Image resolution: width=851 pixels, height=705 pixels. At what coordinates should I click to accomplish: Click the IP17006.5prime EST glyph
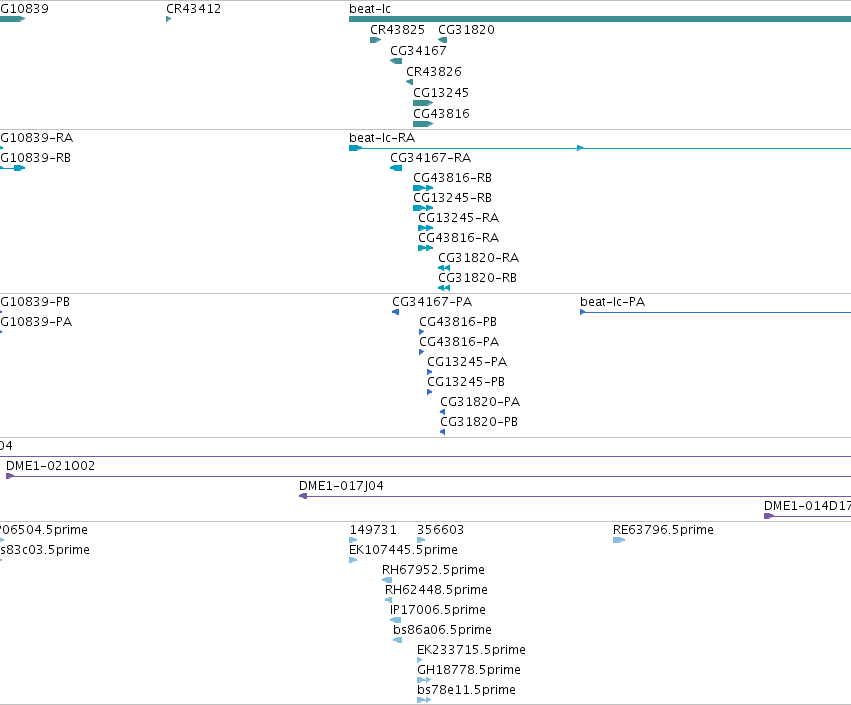pyautogui.click(x=396, y=620)
